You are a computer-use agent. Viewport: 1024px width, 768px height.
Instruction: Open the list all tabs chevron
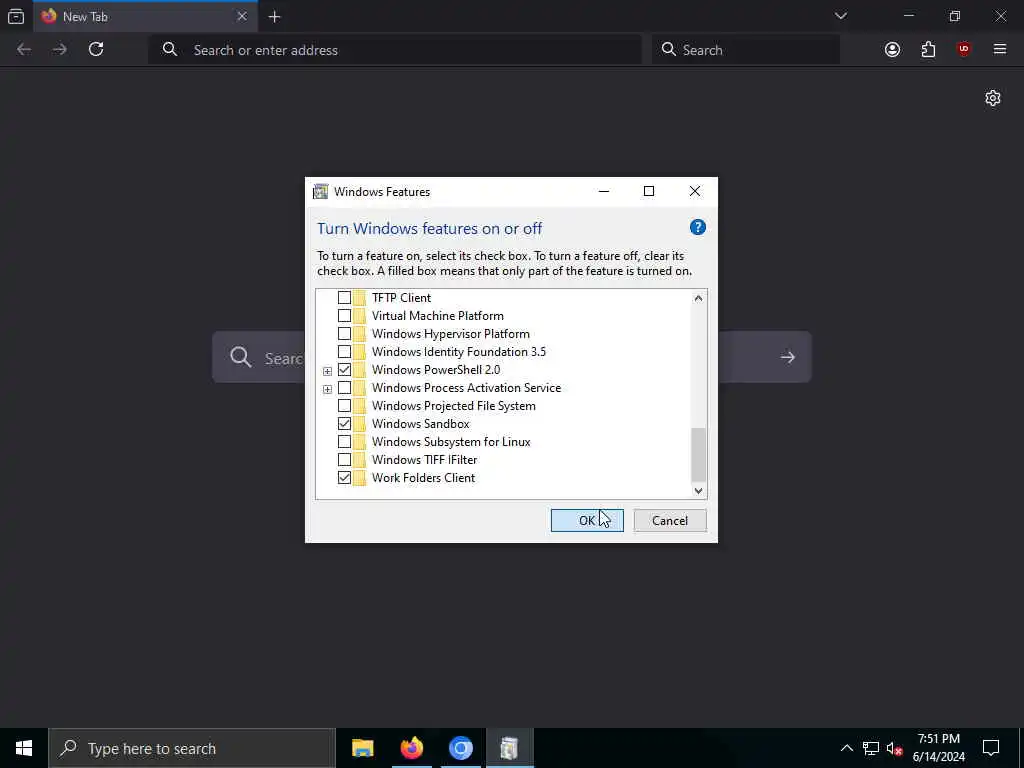(840, 16)
